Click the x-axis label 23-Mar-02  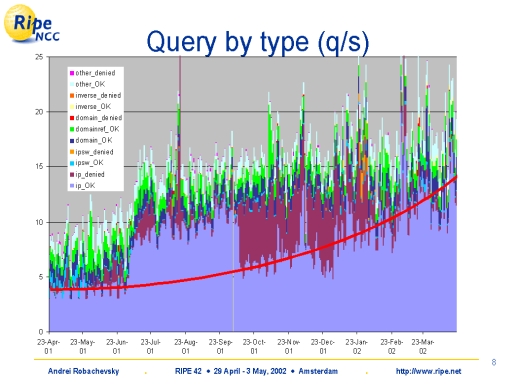(423, 347)
